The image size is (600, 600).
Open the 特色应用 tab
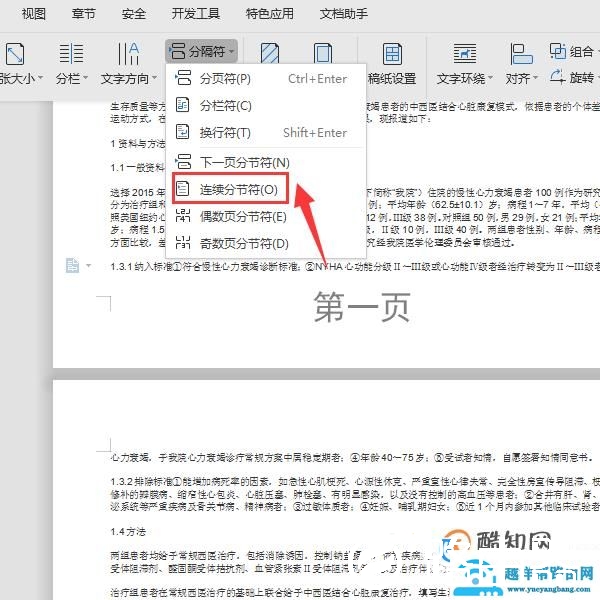coord(270,14)
